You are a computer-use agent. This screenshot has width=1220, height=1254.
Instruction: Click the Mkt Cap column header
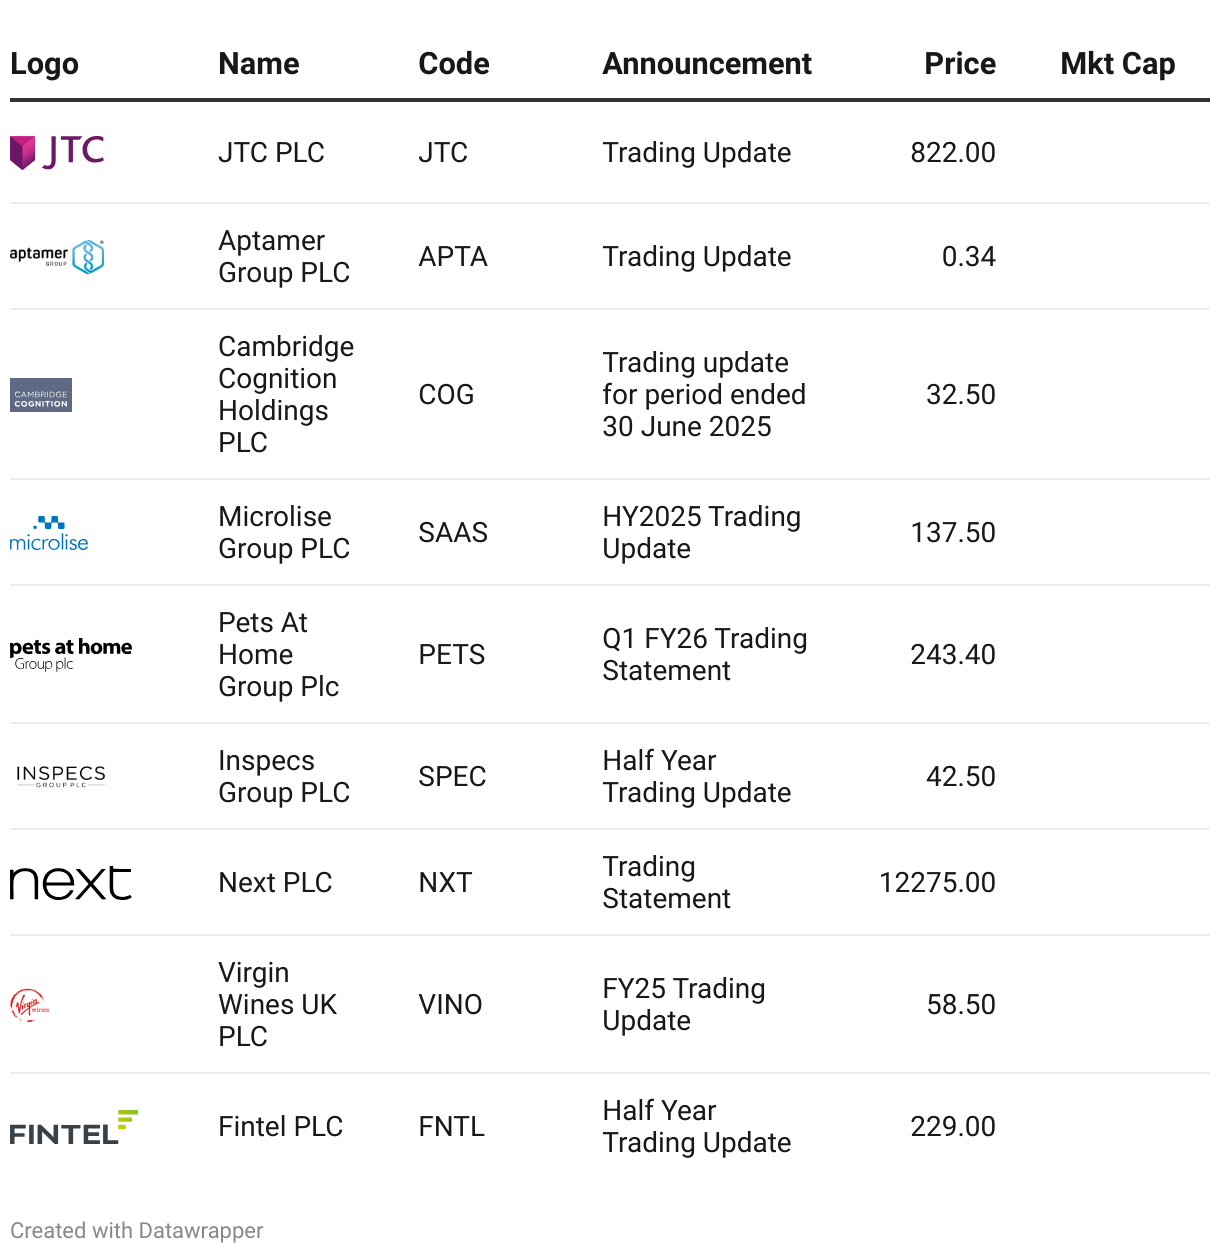(1117, 64)
